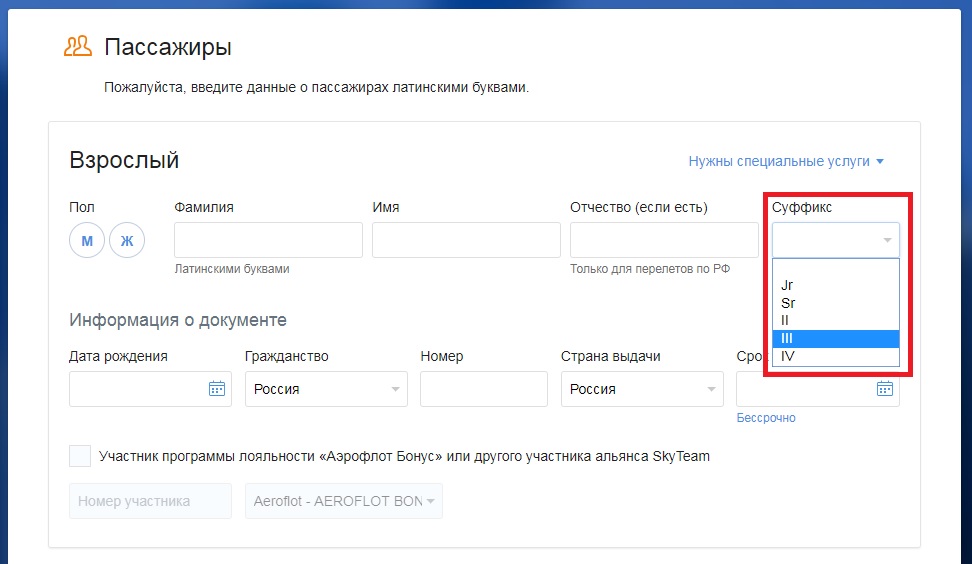Select male gender М
The height and width of the screenshot is (564, 972).
87,241
